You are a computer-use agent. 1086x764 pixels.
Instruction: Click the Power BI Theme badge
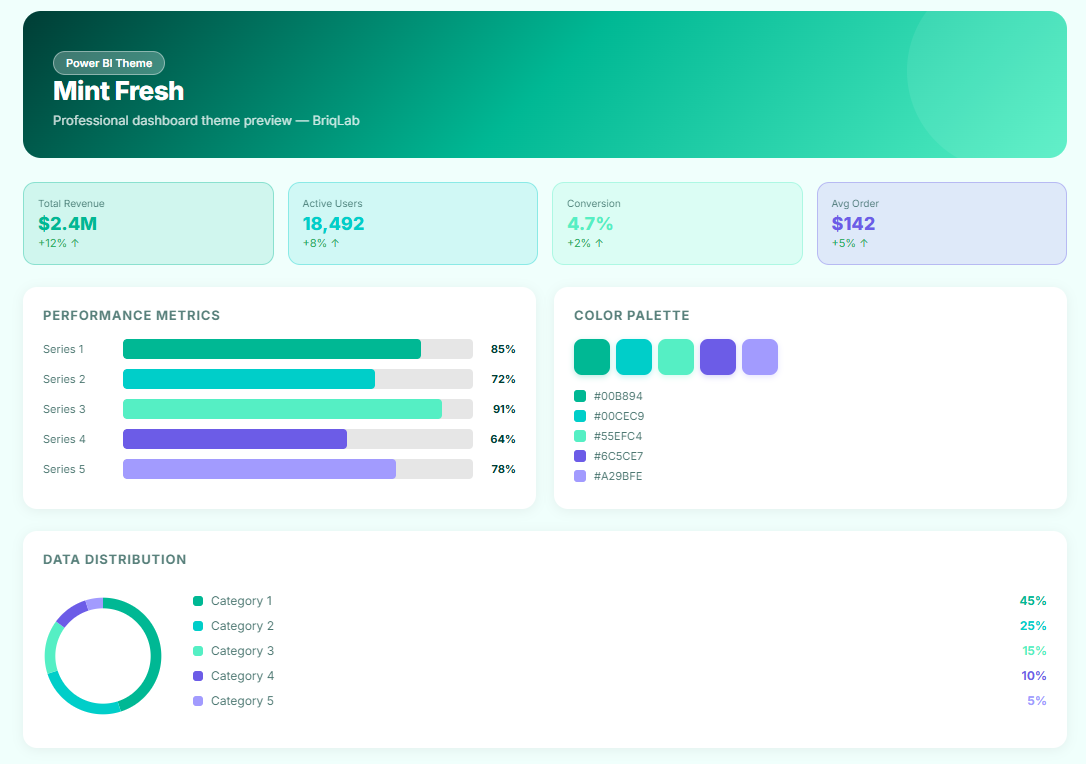click(109, 63)
